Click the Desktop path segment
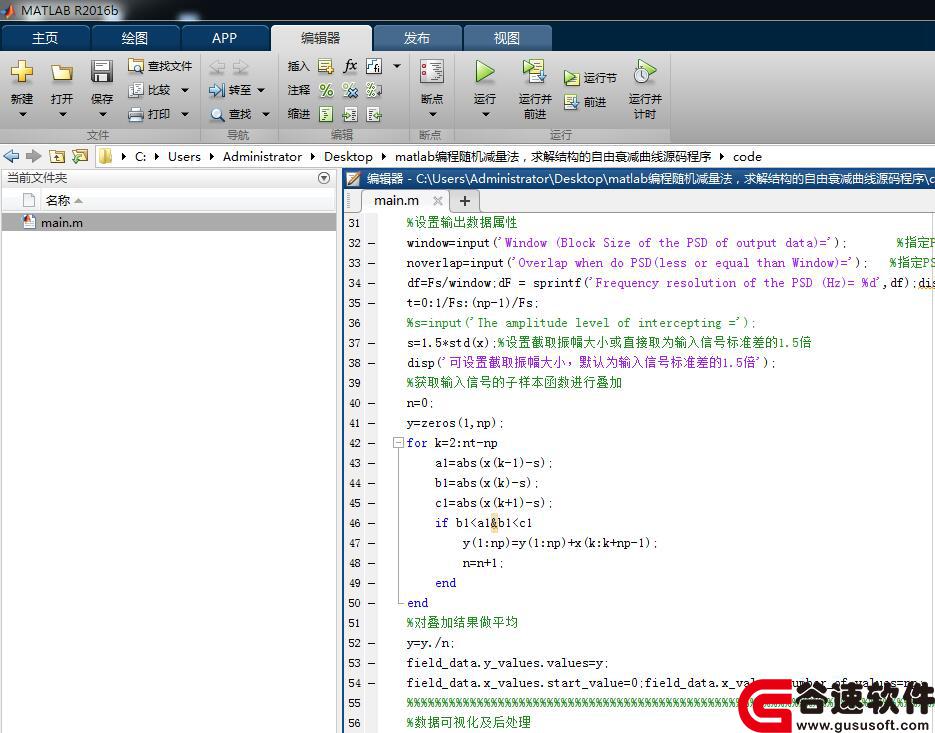The image size is (935, 733). click(x=348, y=157)
